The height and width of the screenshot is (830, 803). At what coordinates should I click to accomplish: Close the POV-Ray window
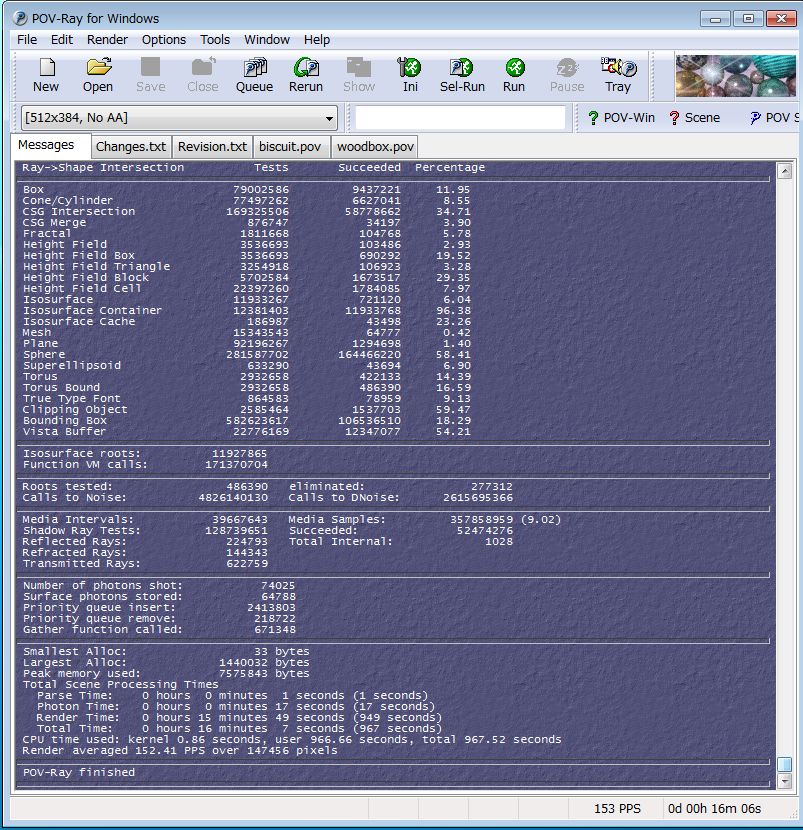(781, 19)
